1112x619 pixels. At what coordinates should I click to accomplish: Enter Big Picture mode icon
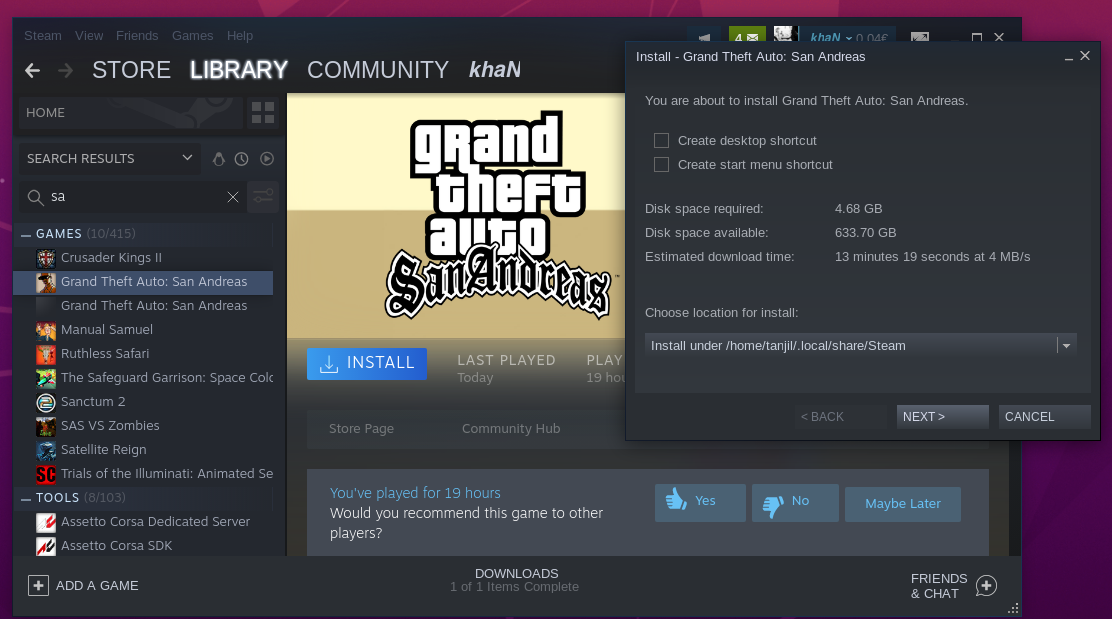(920, 37)
